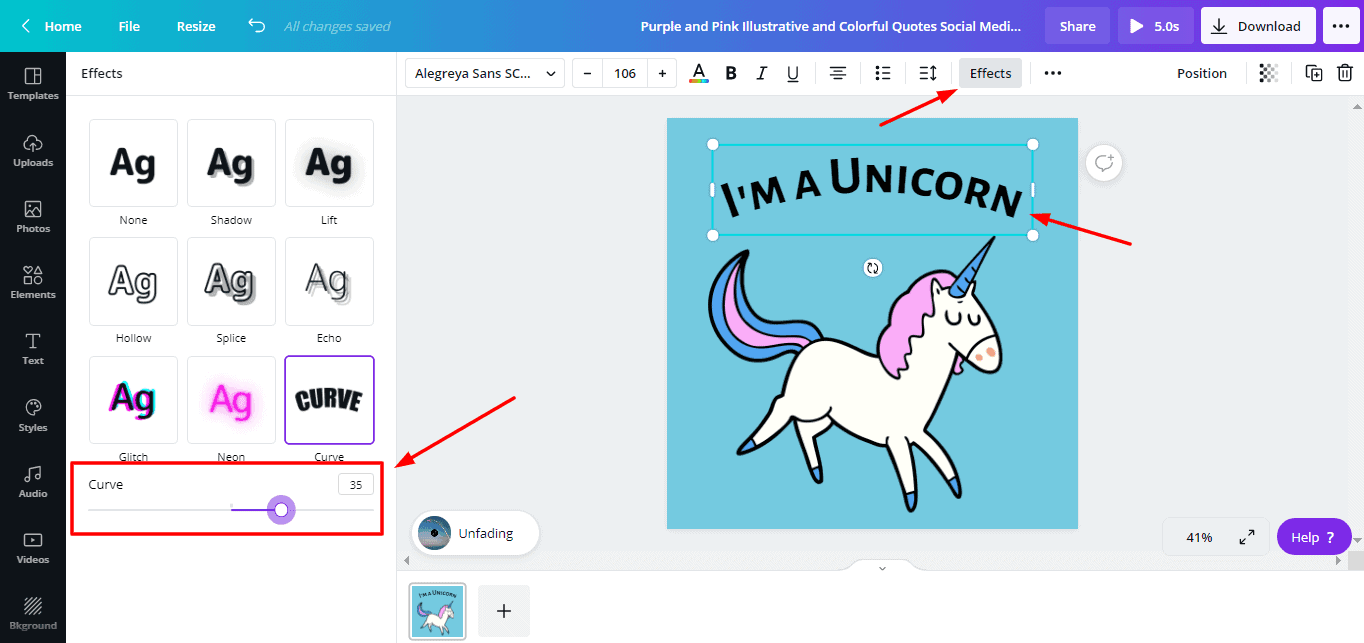Delete element with trash icon
The height and width of the screenshot is (643, 1364).
pos(1345,73)
